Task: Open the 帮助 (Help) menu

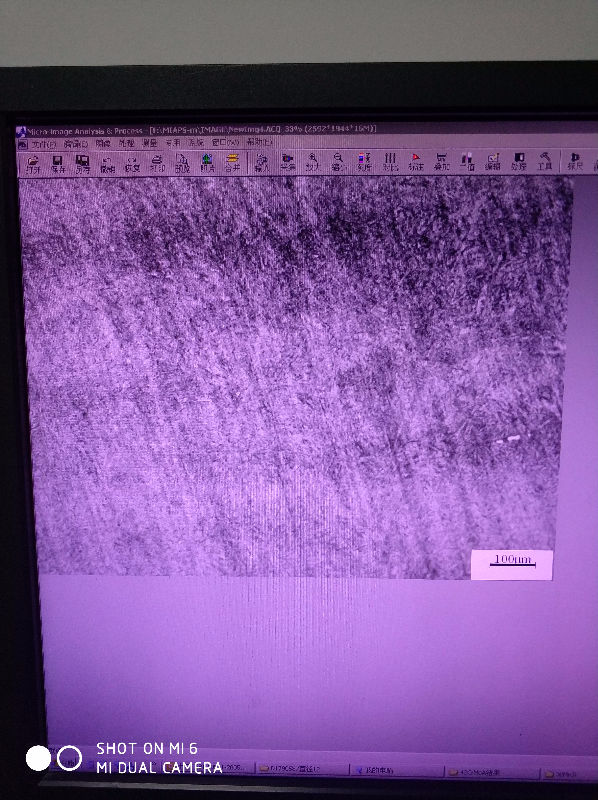Action: 259,142
